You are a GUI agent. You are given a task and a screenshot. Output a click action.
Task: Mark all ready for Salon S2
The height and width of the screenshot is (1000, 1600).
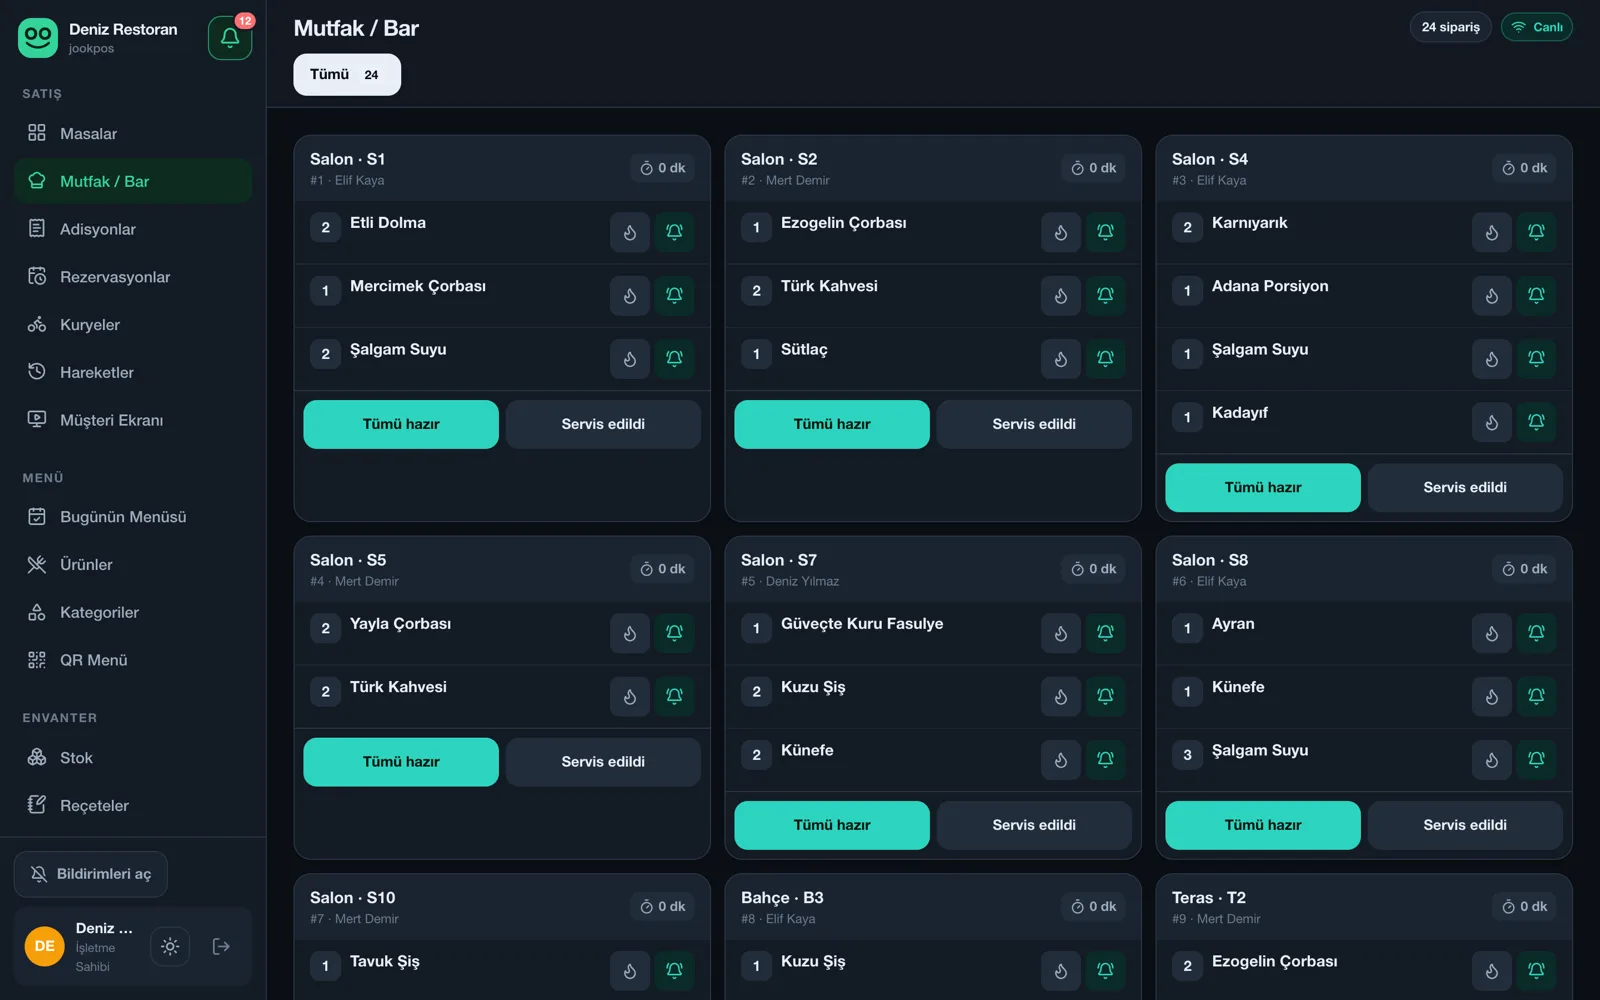pos(832,424)
